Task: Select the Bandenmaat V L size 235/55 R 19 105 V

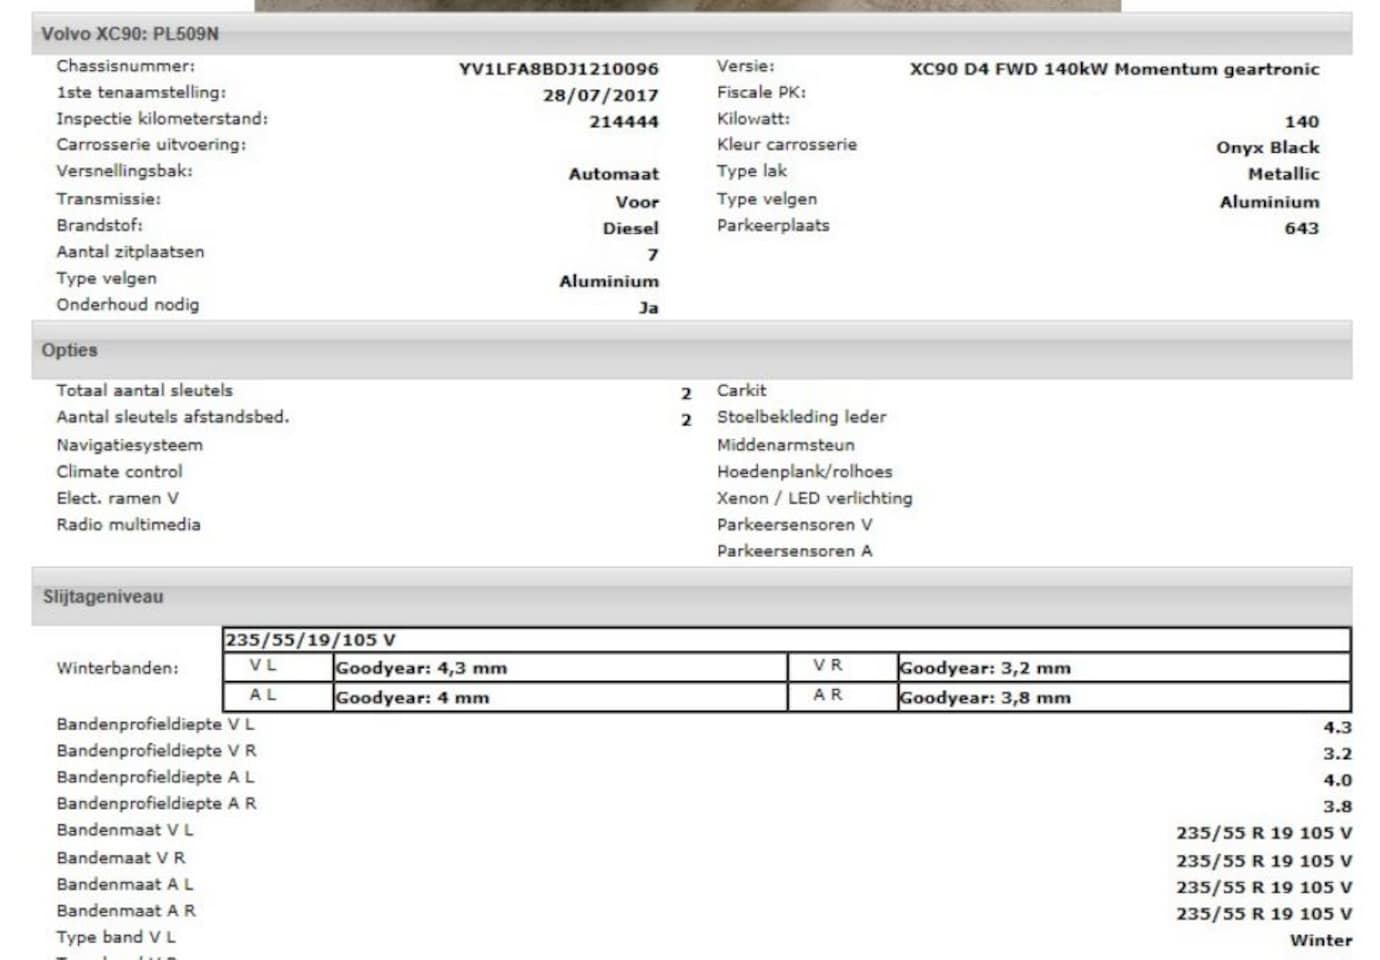Action: [1264, 833]
